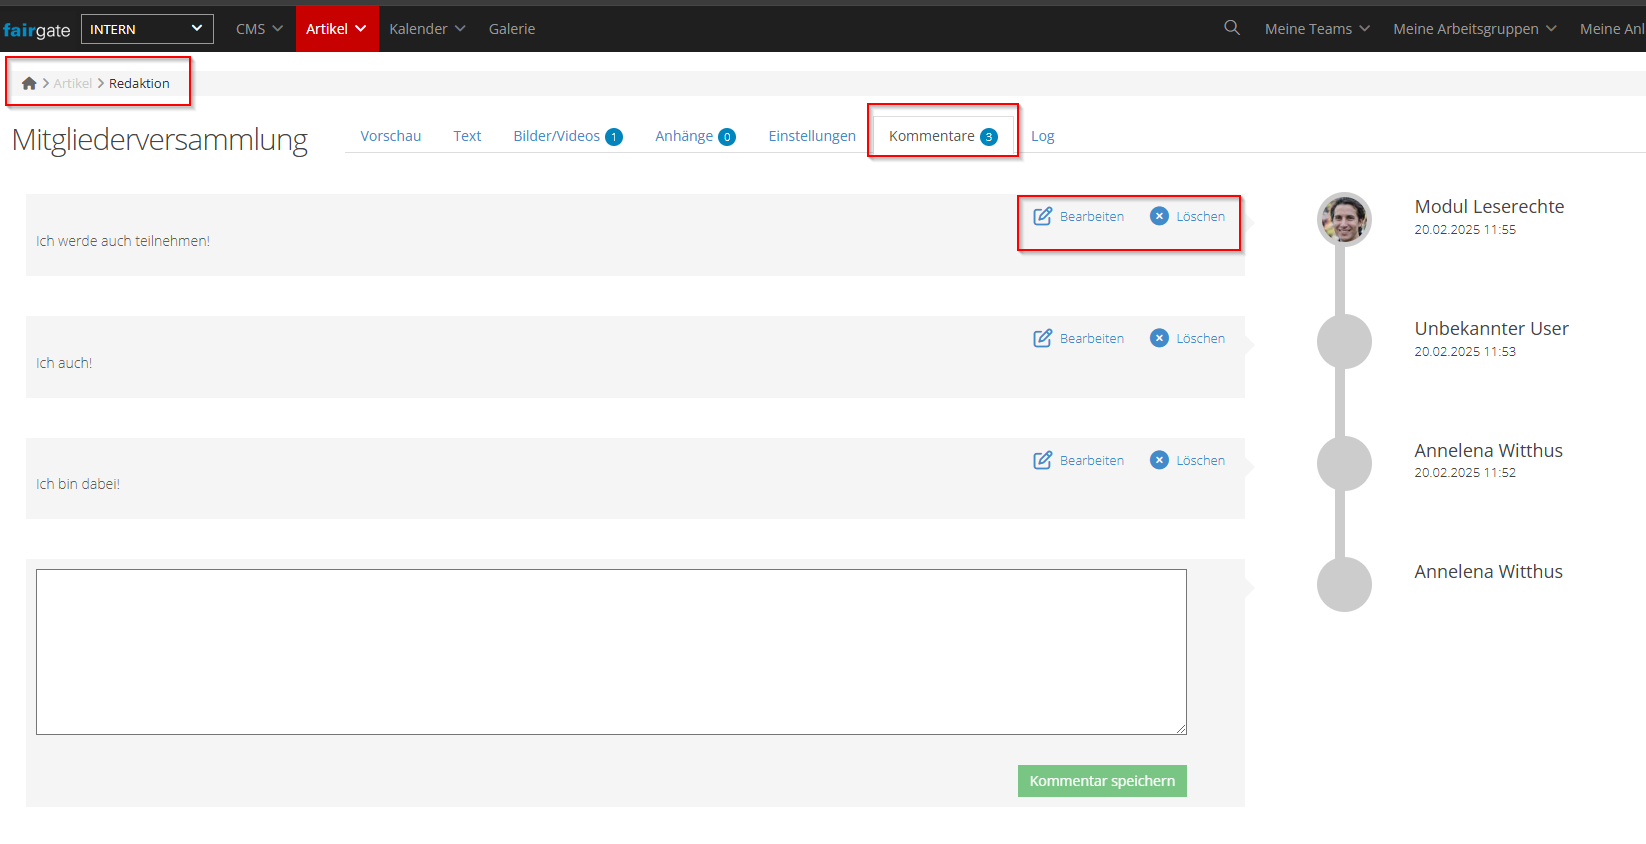Switch to the Vorschau tab
Image resolution: width=1646 pixels, height=844 pixels.
click(x=390, y=136)
